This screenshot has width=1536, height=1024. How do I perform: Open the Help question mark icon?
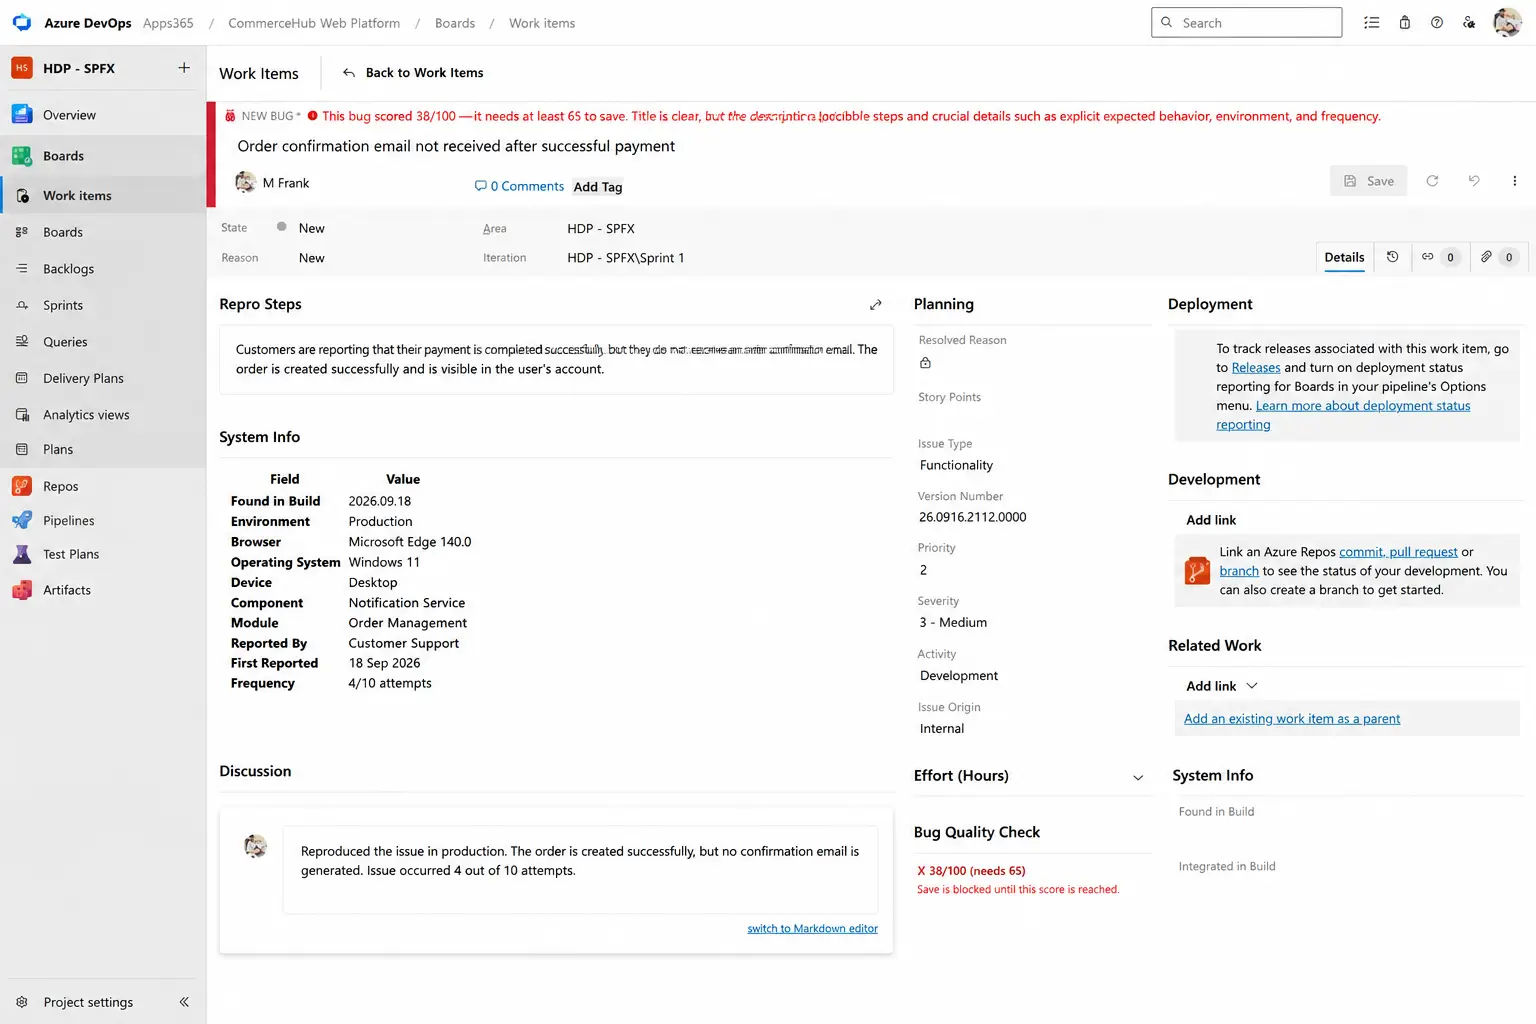point(1437,22)
